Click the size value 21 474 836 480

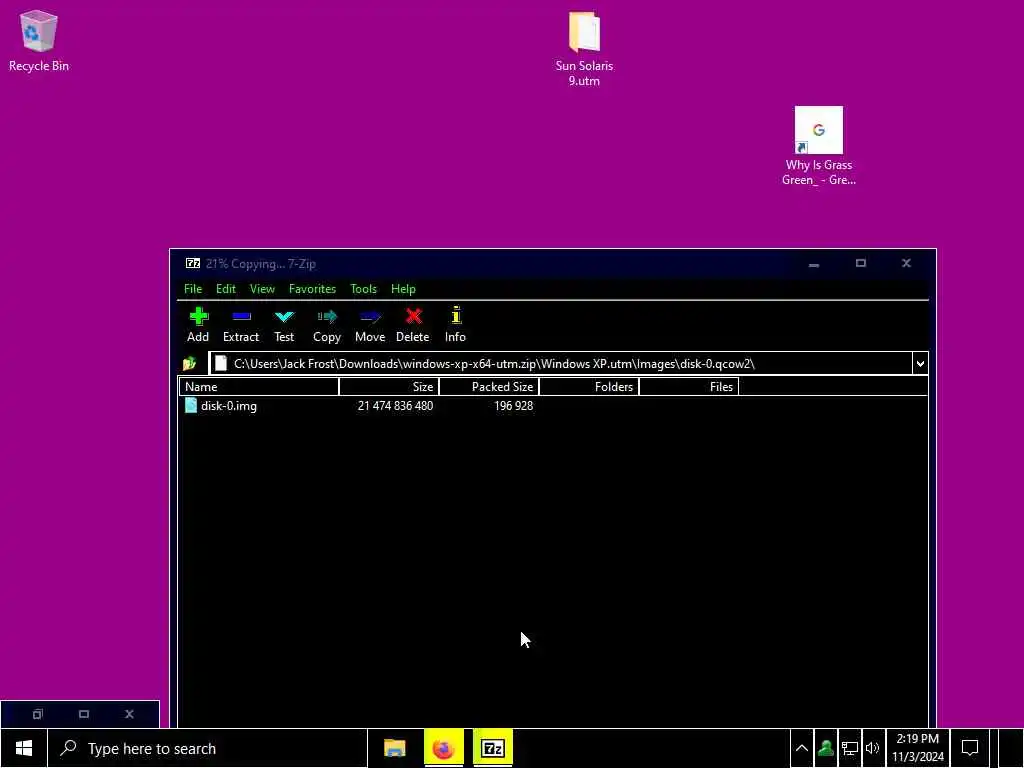(395, 406)
